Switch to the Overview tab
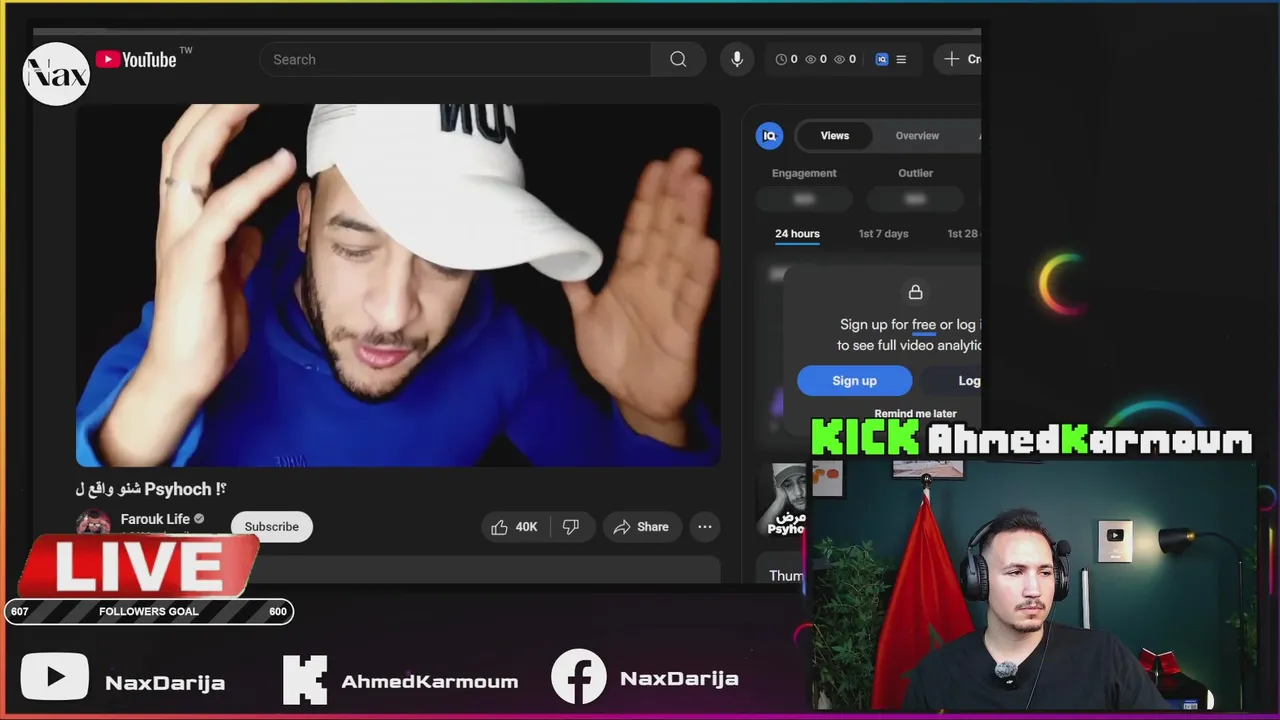Viewport: 1280px width, 720px height. [x=917, y=136]
